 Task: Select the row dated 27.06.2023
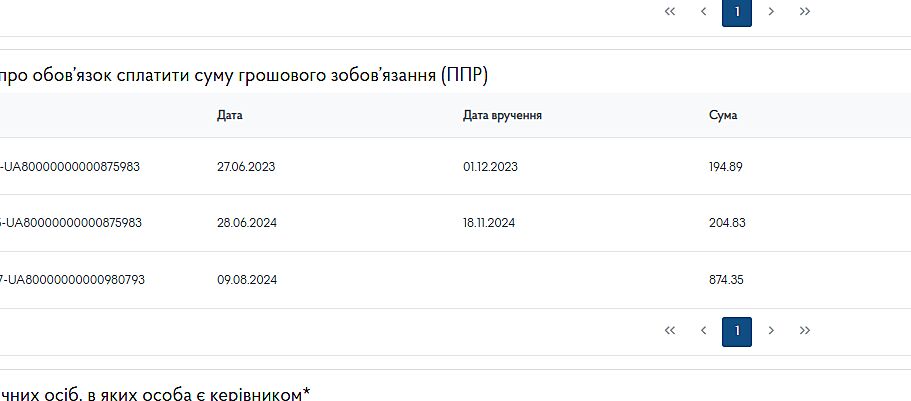point(246,167)
